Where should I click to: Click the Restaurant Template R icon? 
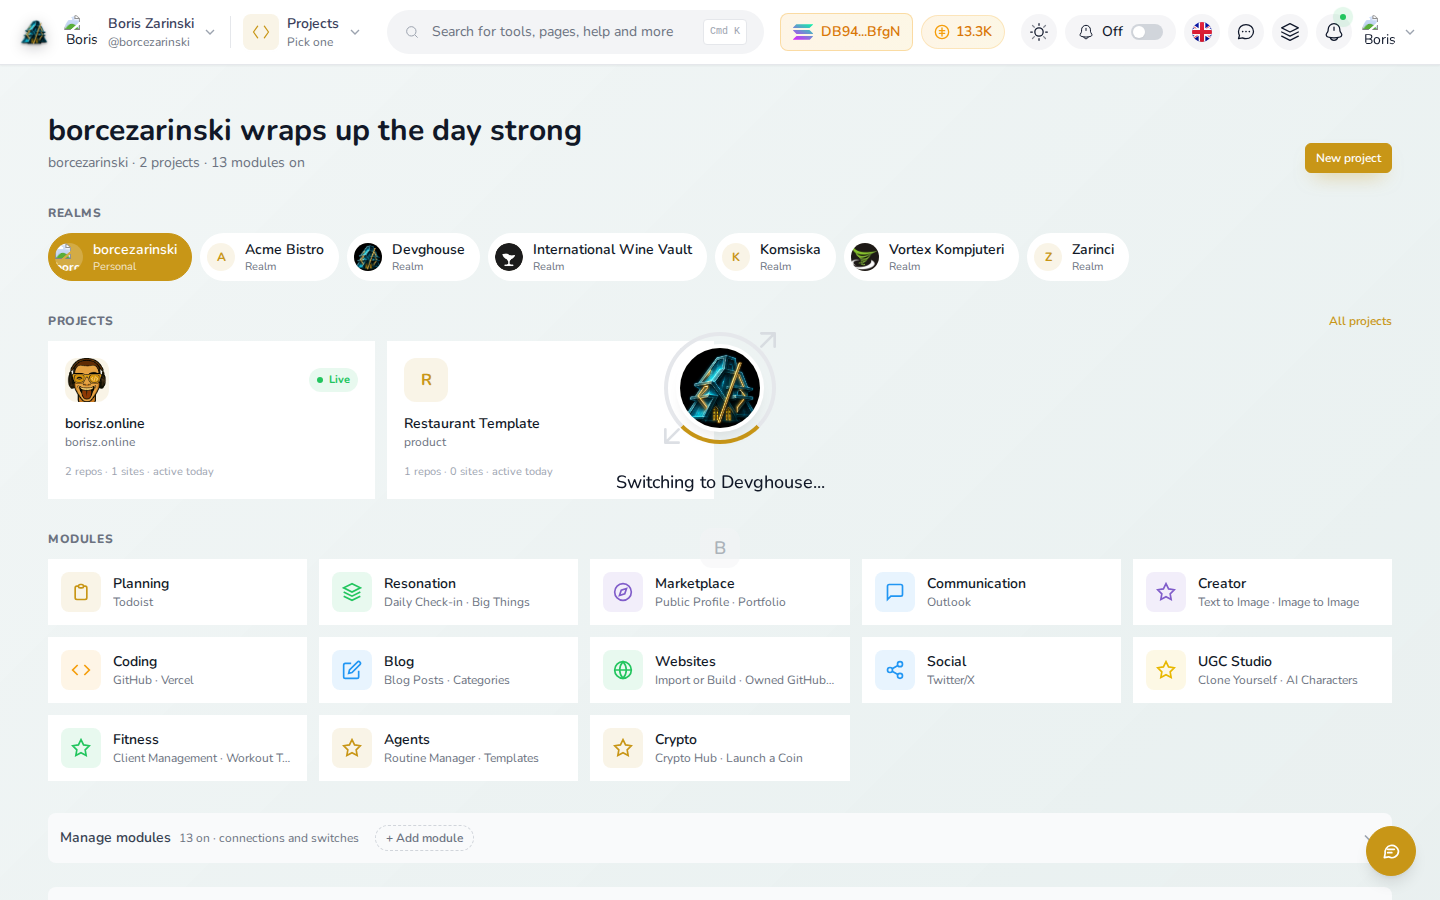click(426, 380)
